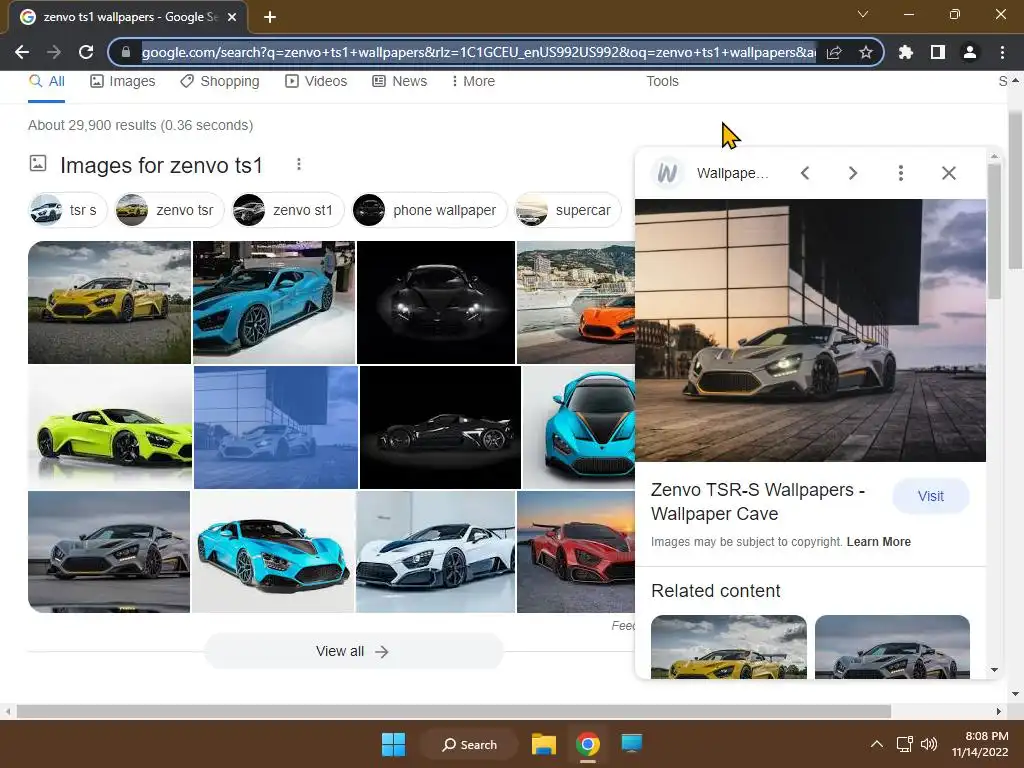The image size is (1024, 768).
Task: Click the Wallpaper Cave source logo
Action: (x=667, y=173)
